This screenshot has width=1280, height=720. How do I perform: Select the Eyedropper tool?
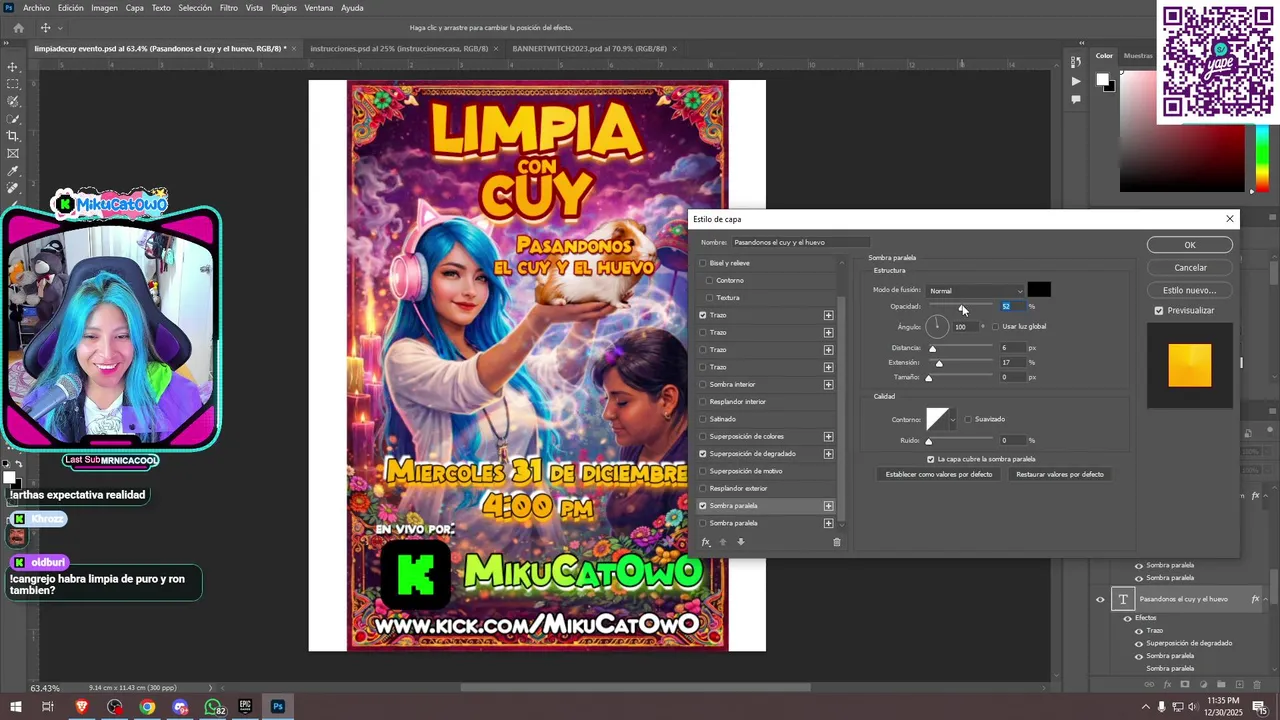pos(13,171)
